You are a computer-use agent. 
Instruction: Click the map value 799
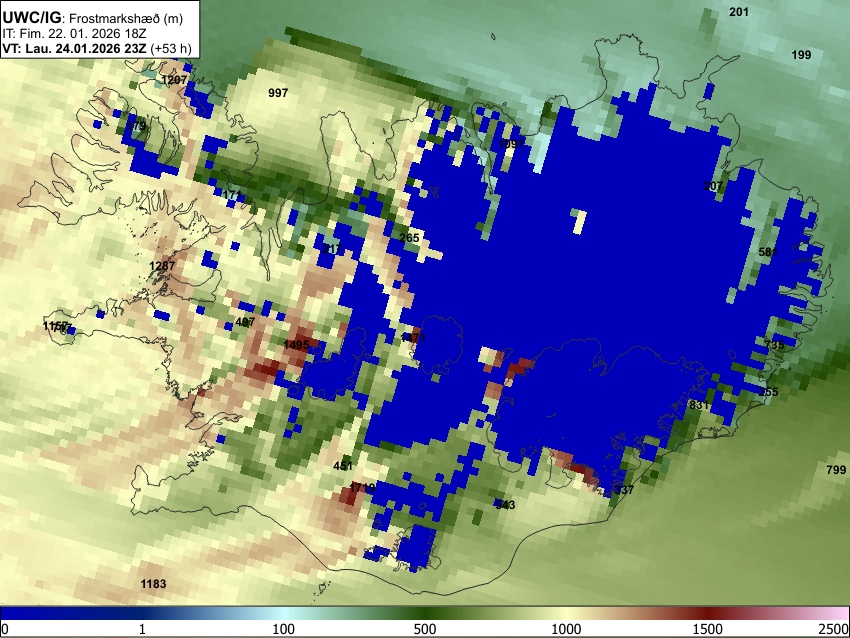836,470
